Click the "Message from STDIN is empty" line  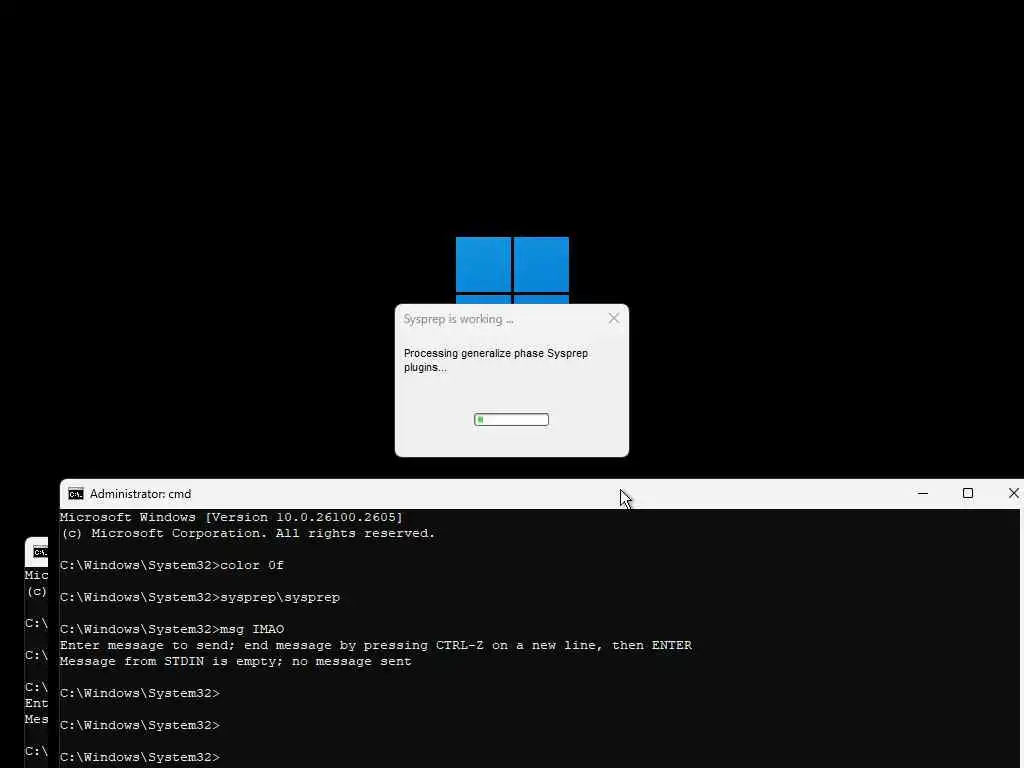point(235,662)
